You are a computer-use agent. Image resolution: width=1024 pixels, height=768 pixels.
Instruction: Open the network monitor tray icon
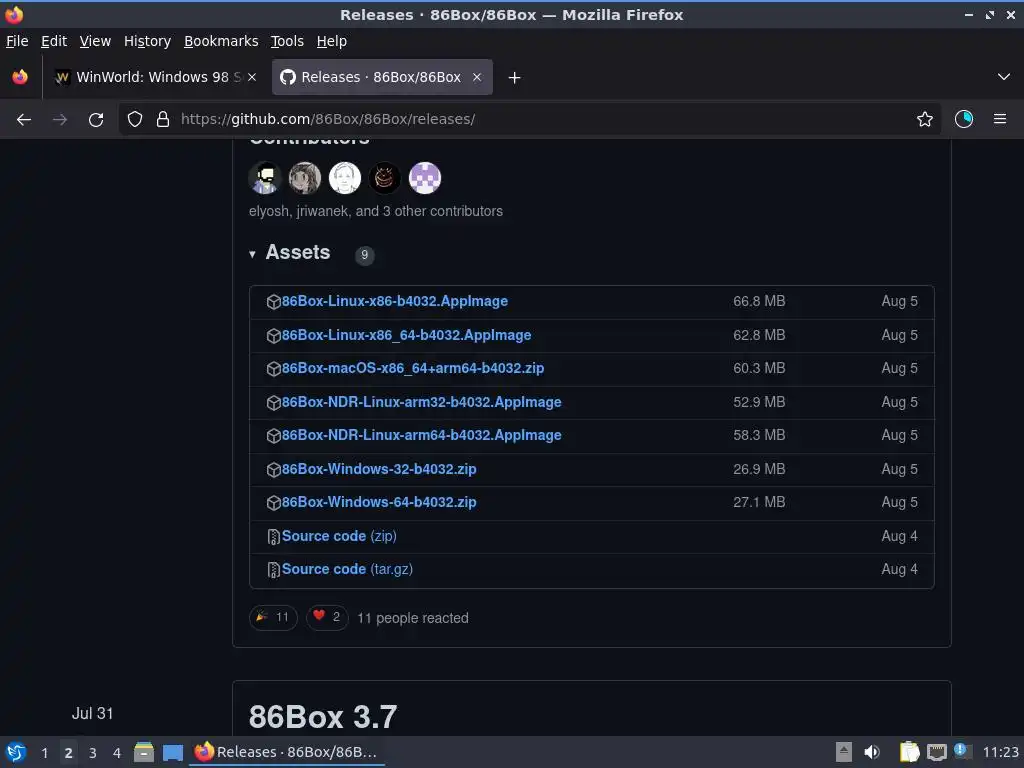pyautogui.click(x=936, y=752)
